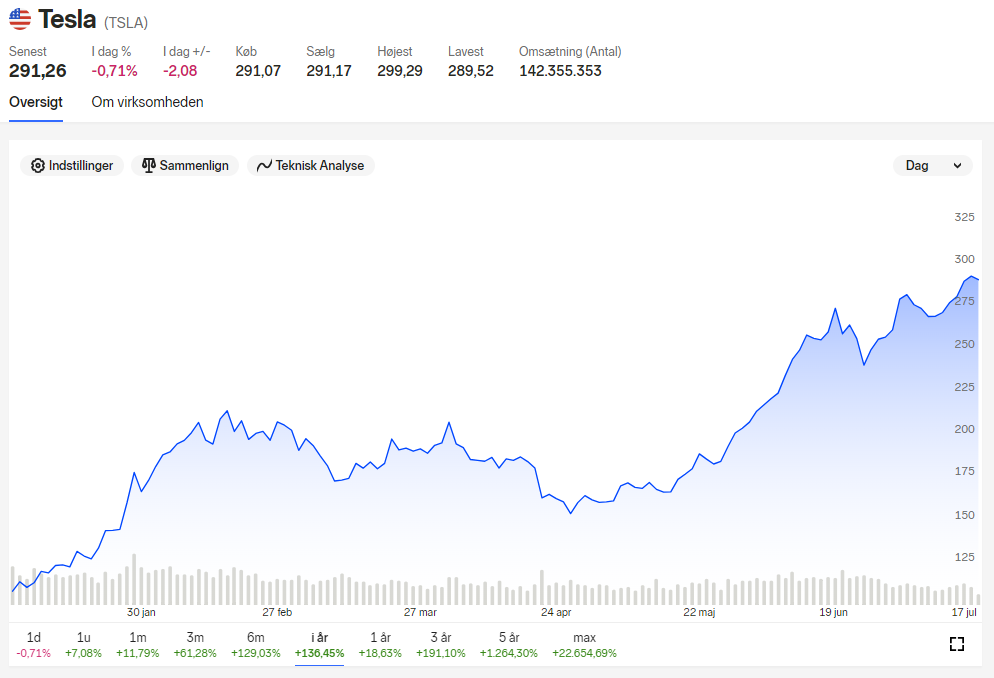Screen dimensions: 994x678
Task: Open Teknisk Analyse chart tool
Action: tap(311, 165)
